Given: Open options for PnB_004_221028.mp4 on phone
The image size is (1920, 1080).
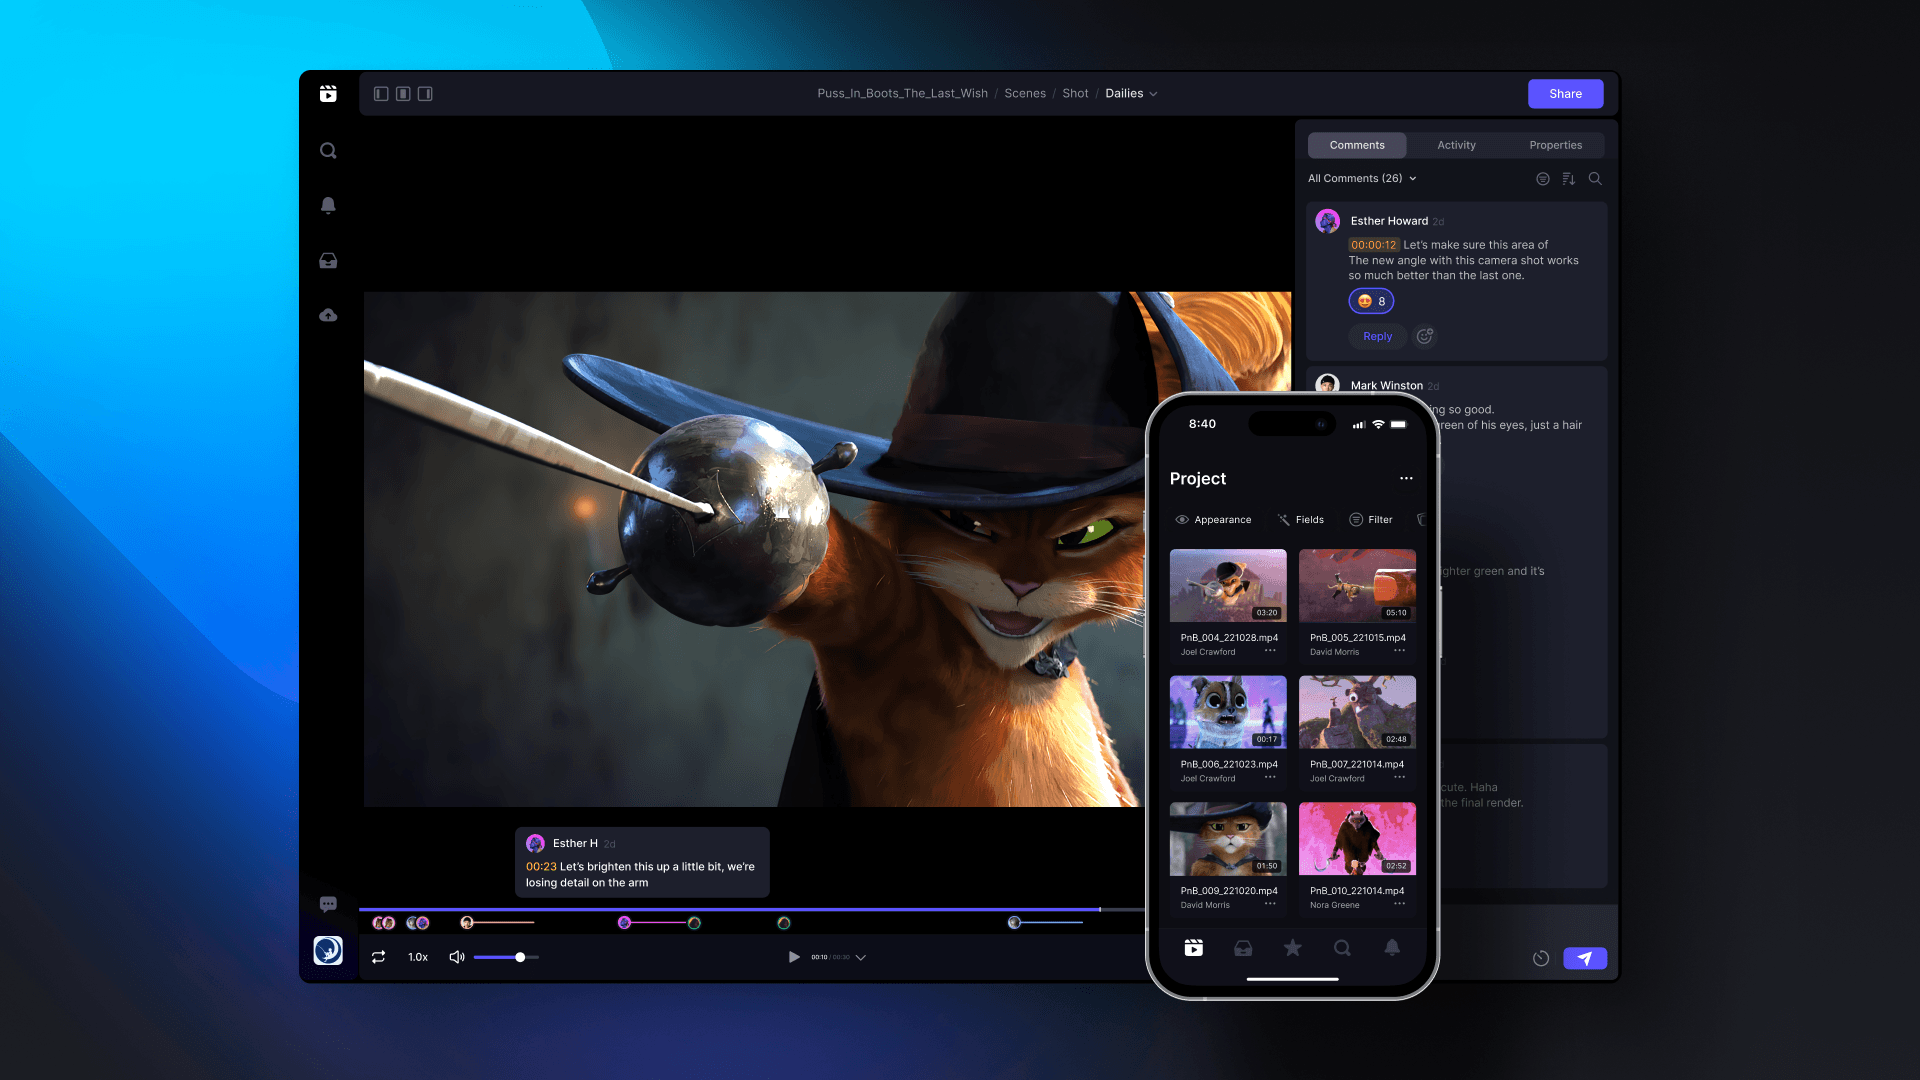Looking at the screenshot, I should point(1270,651).
